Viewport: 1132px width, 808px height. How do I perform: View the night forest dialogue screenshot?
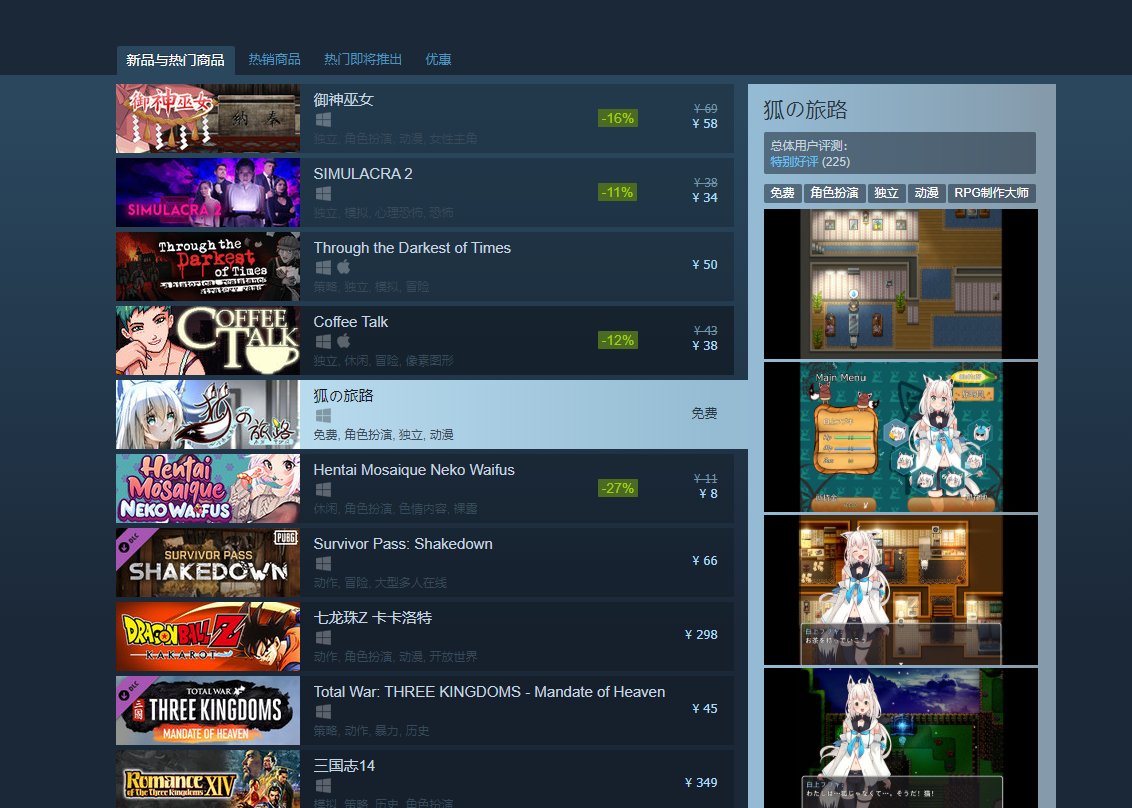click(x=901, y=738)
